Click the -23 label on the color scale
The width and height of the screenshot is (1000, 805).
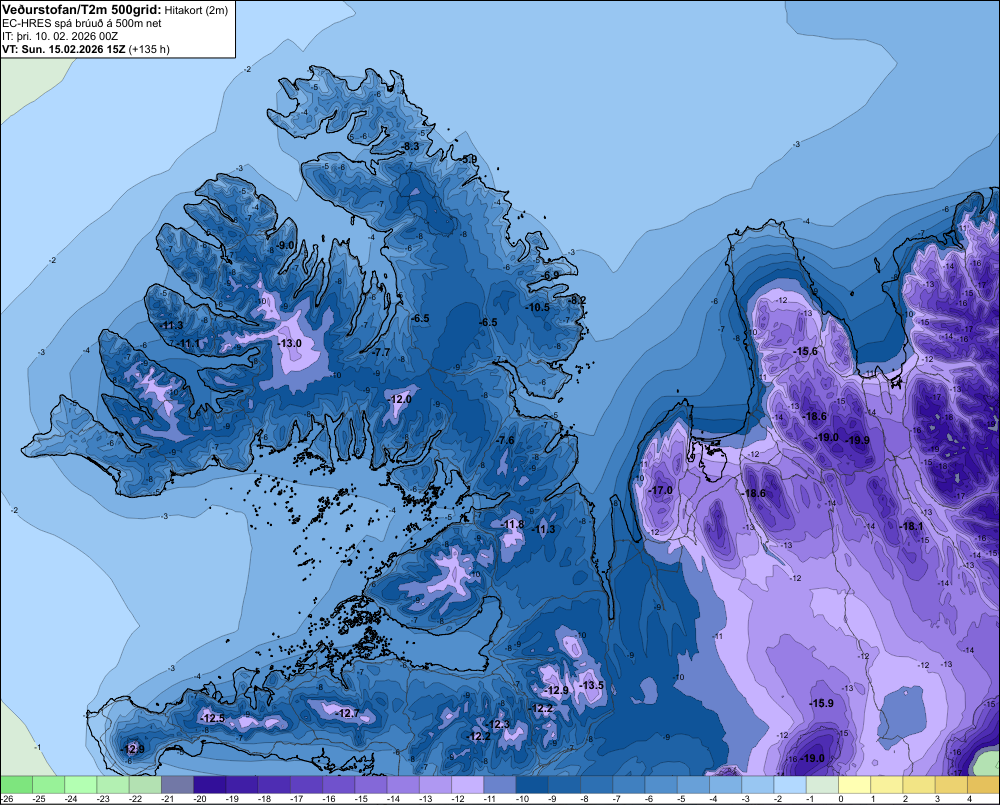[x=103, y=799]
